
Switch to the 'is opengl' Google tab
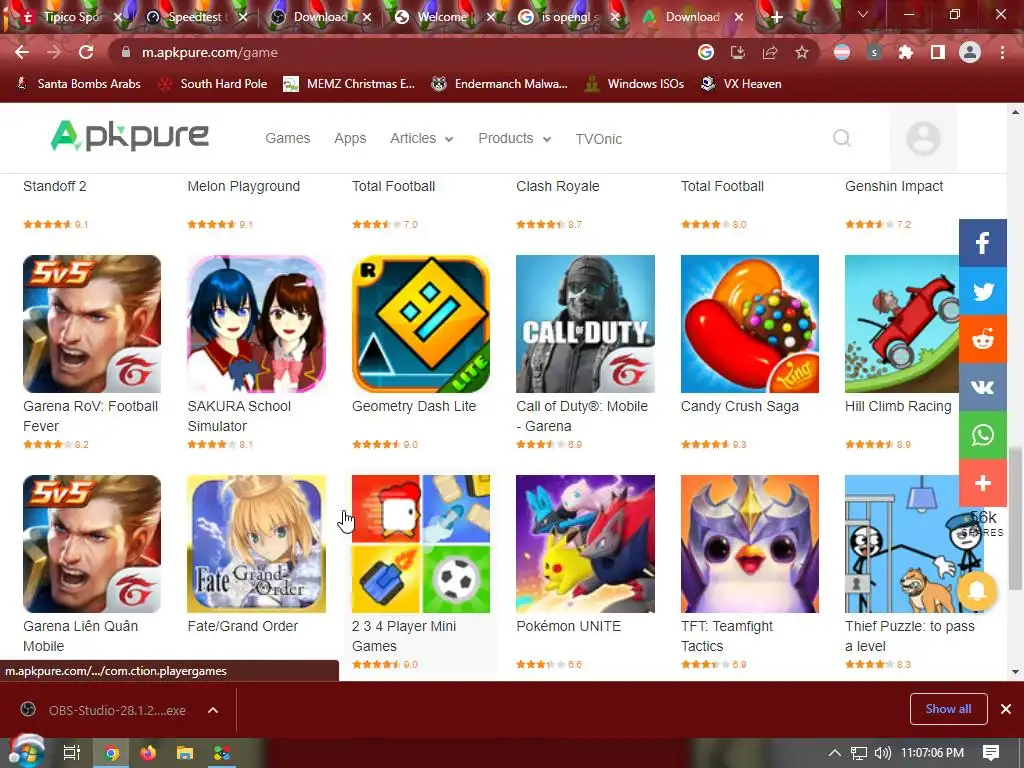(567, 17)
